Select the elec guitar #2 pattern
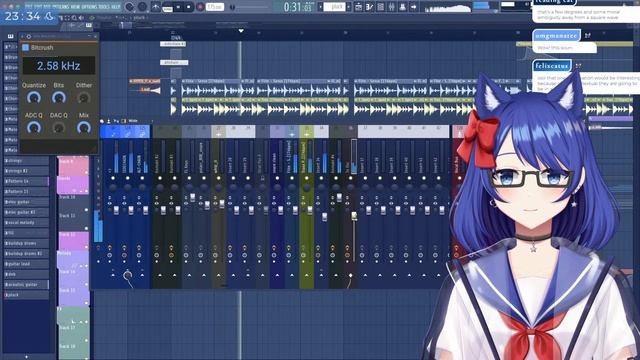The image size is (640, 360). click(26, 212)
